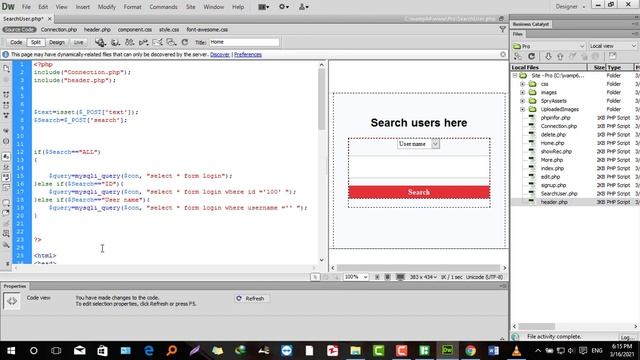Open Dreamweaver from the taskbar
This screenshot has height=360, width=640.
pos(447,350)
